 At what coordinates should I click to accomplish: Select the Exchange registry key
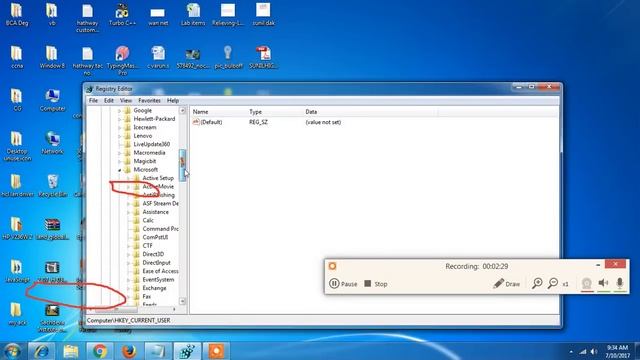pos(154,288)
